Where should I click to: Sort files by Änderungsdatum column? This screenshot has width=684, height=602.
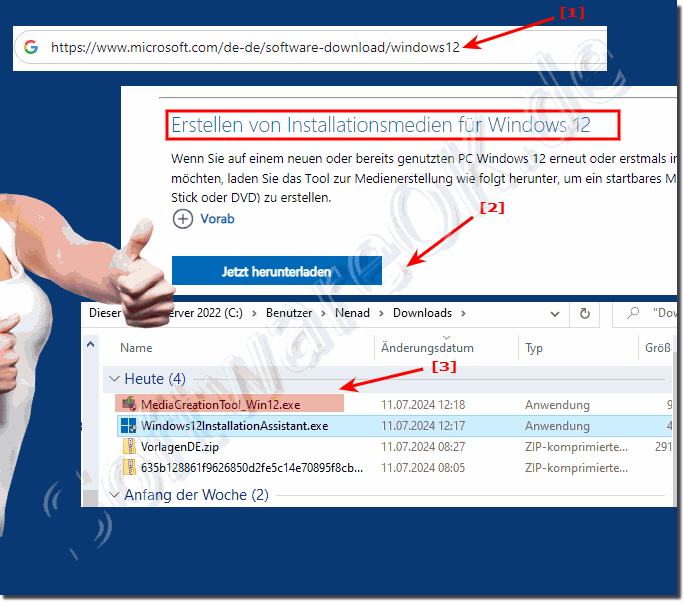pyautogui.click(x=427, y=348)
